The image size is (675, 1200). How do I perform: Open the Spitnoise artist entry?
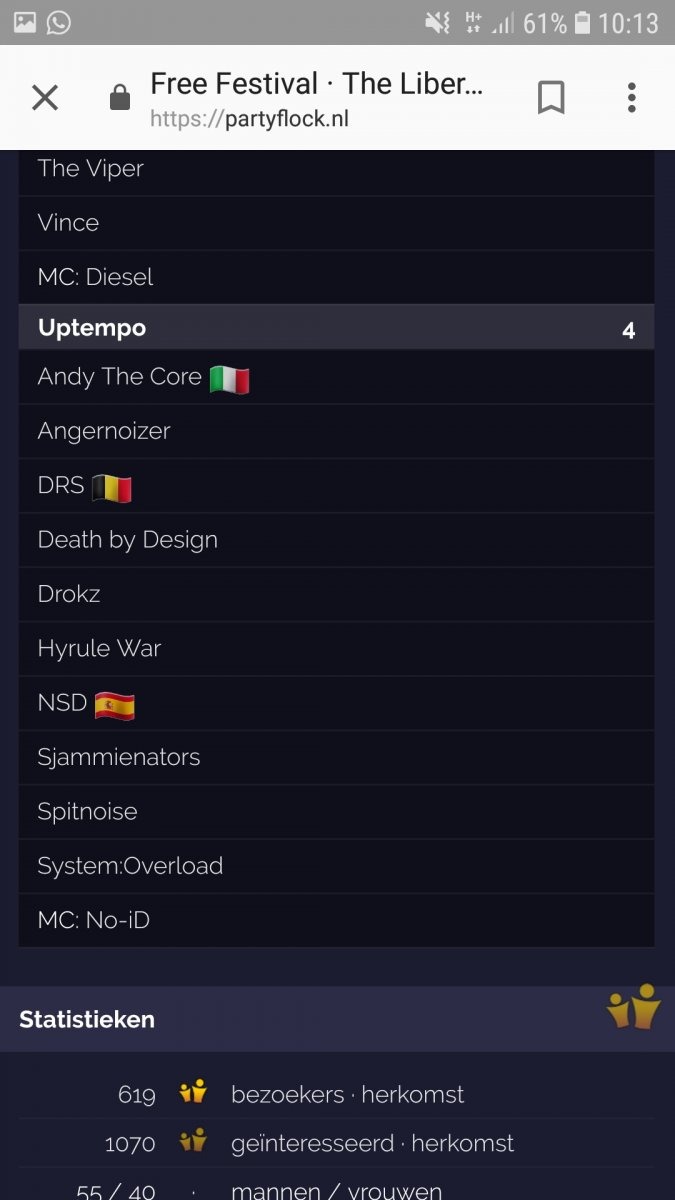(x=88, y=811)
